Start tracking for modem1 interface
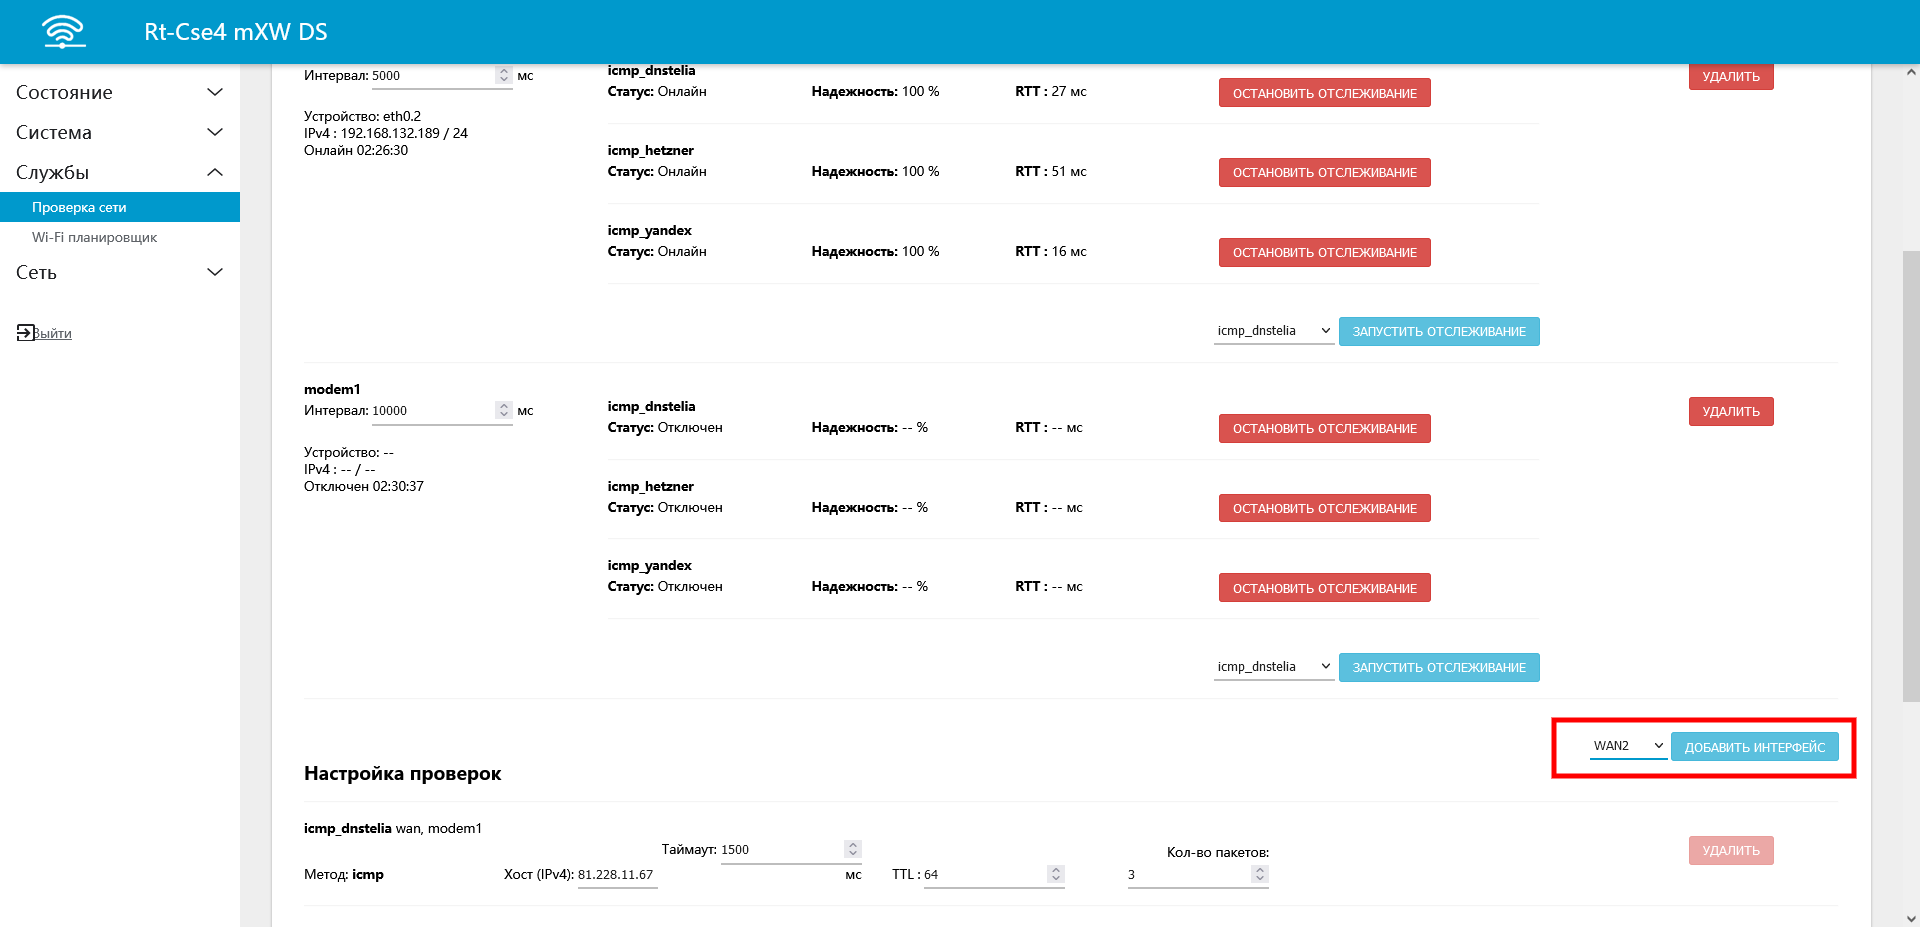This screenshot has height=927, width=1920. click(x=1438, y=667)
